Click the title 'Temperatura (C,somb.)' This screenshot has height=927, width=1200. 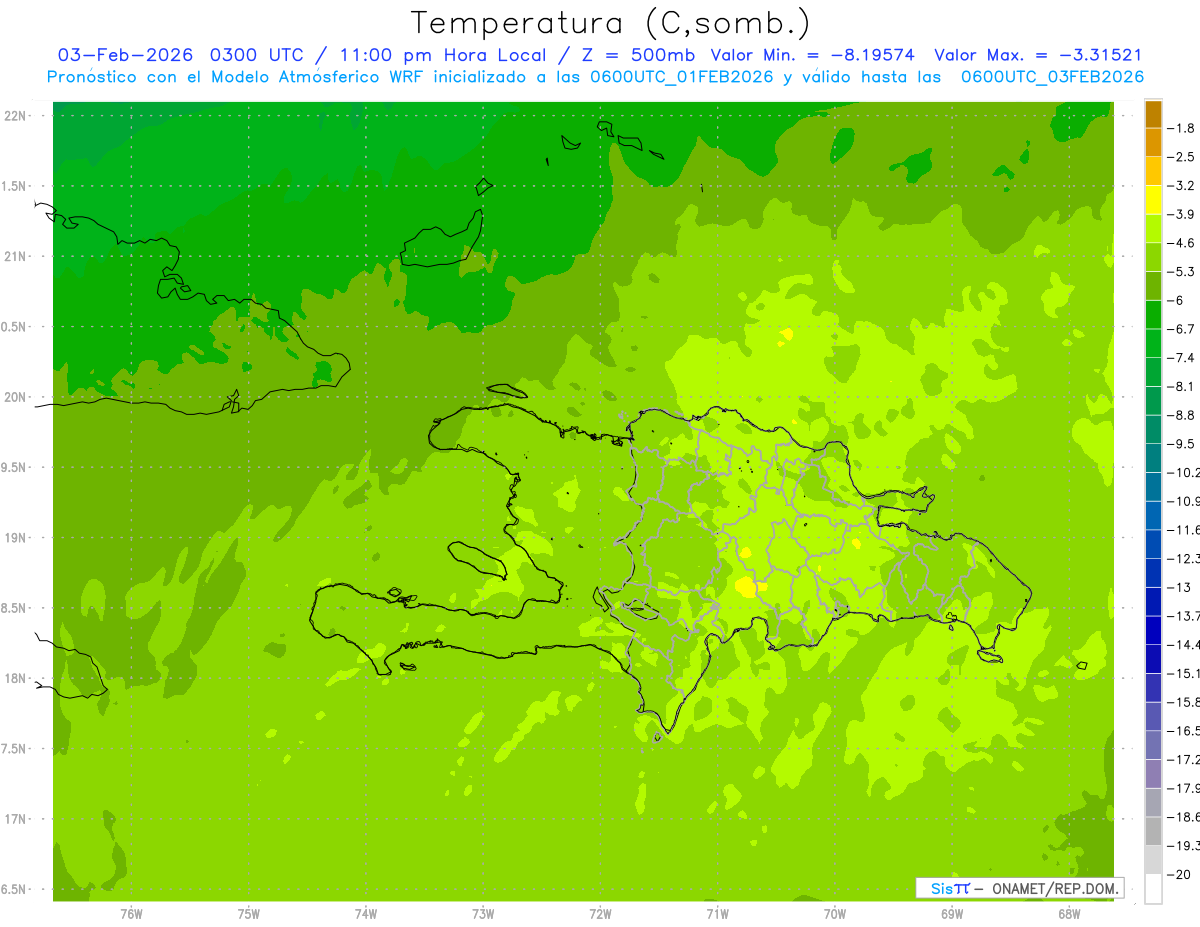click(610, 23)
